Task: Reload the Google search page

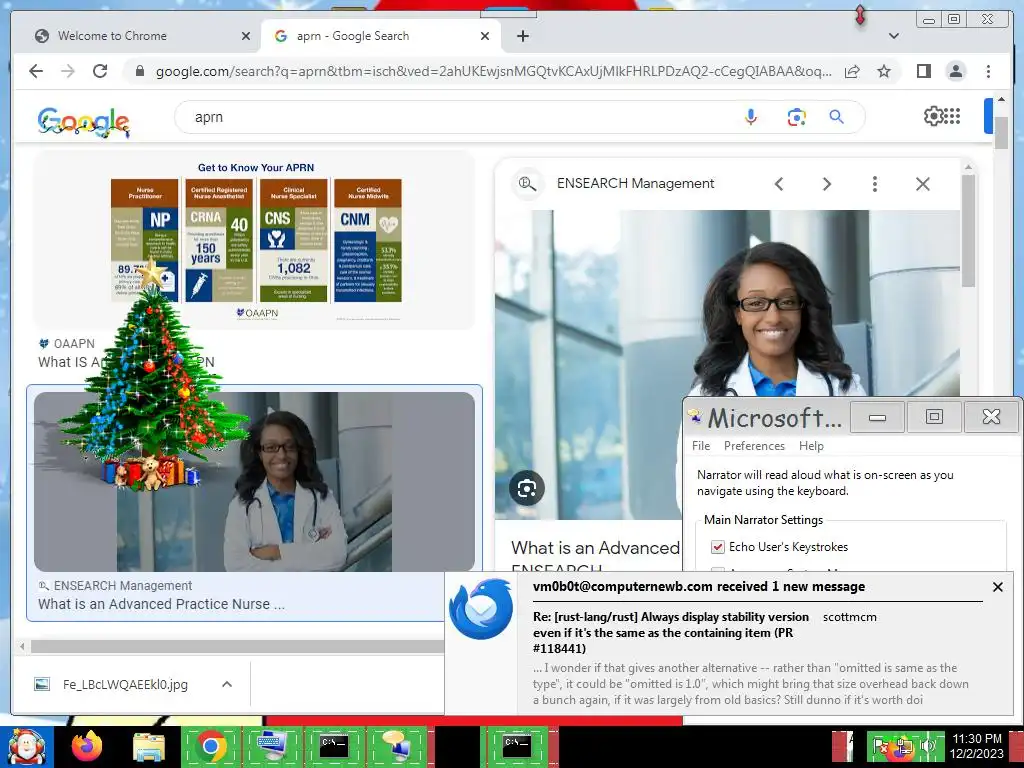Action: click(x=100, y=71)
